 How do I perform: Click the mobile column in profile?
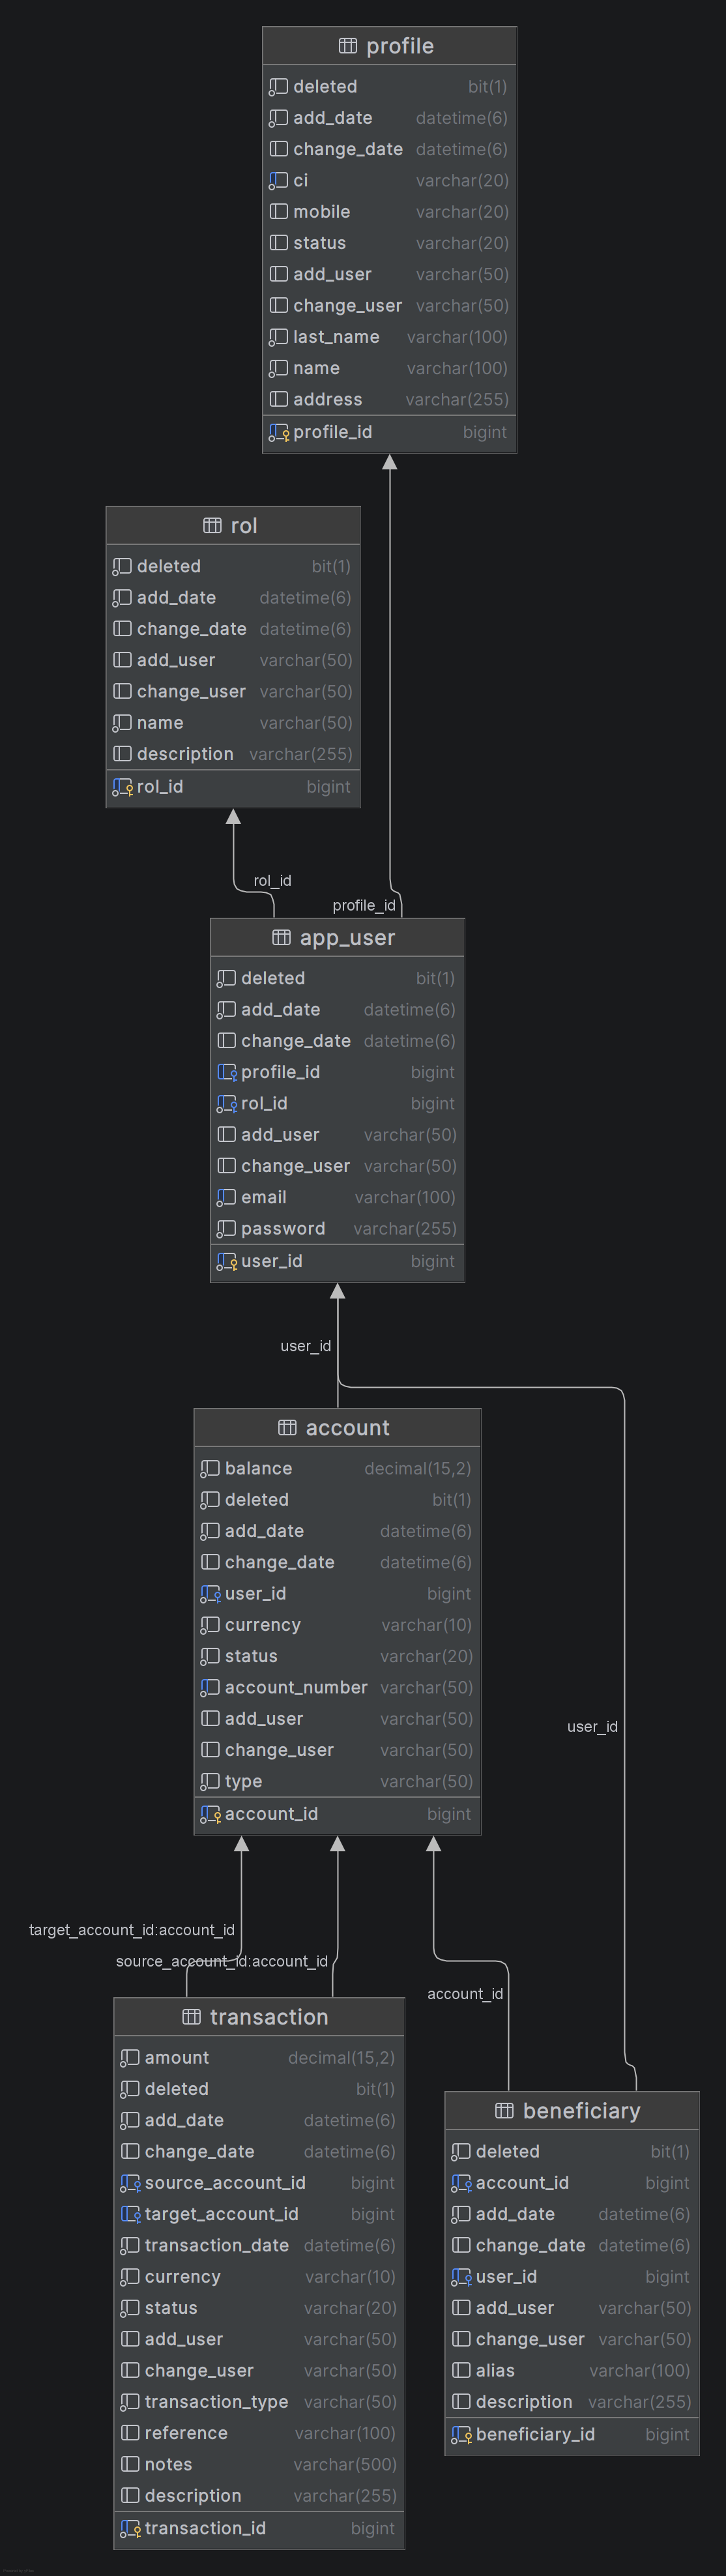(x=389, y=212)
